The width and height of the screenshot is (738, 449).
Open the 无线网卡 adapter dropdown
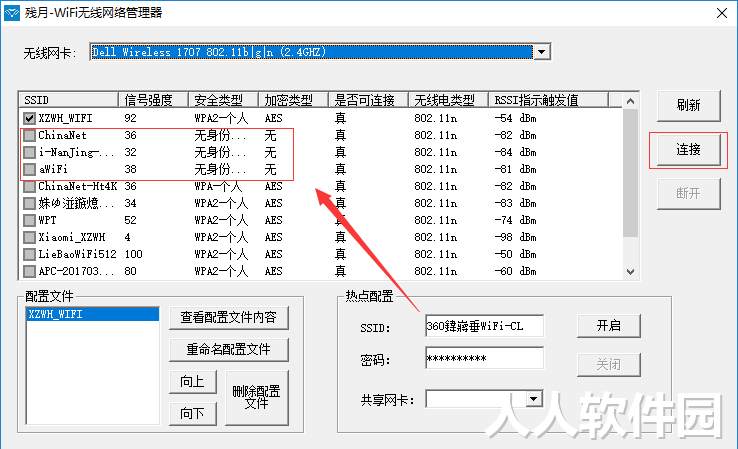pos(542,52)
